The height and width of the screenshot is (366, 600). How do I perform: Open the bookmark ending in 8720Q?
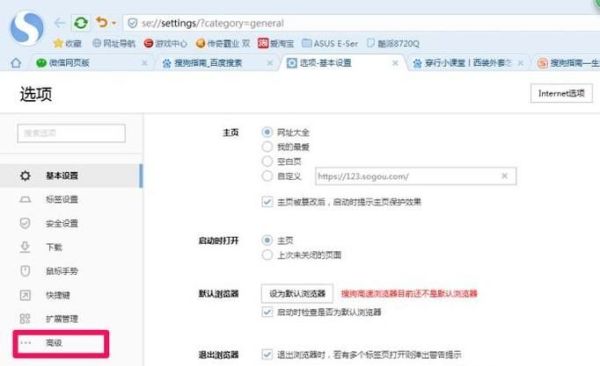[x=393, y=43]
